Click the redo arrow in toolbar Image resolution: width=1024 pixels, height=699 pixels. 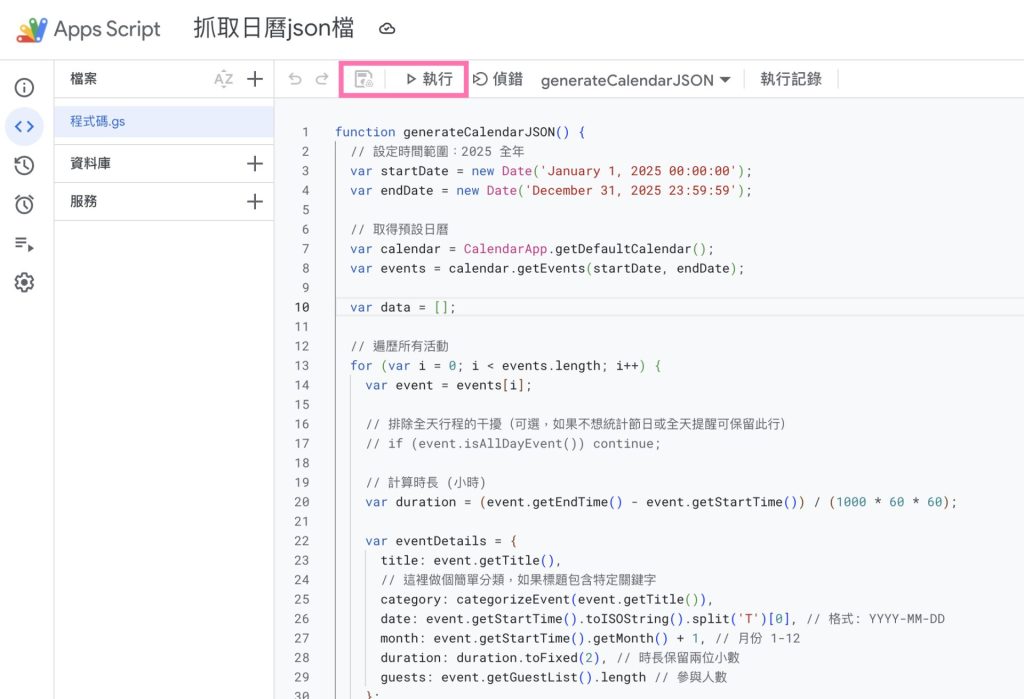click(x=322, y=79)
